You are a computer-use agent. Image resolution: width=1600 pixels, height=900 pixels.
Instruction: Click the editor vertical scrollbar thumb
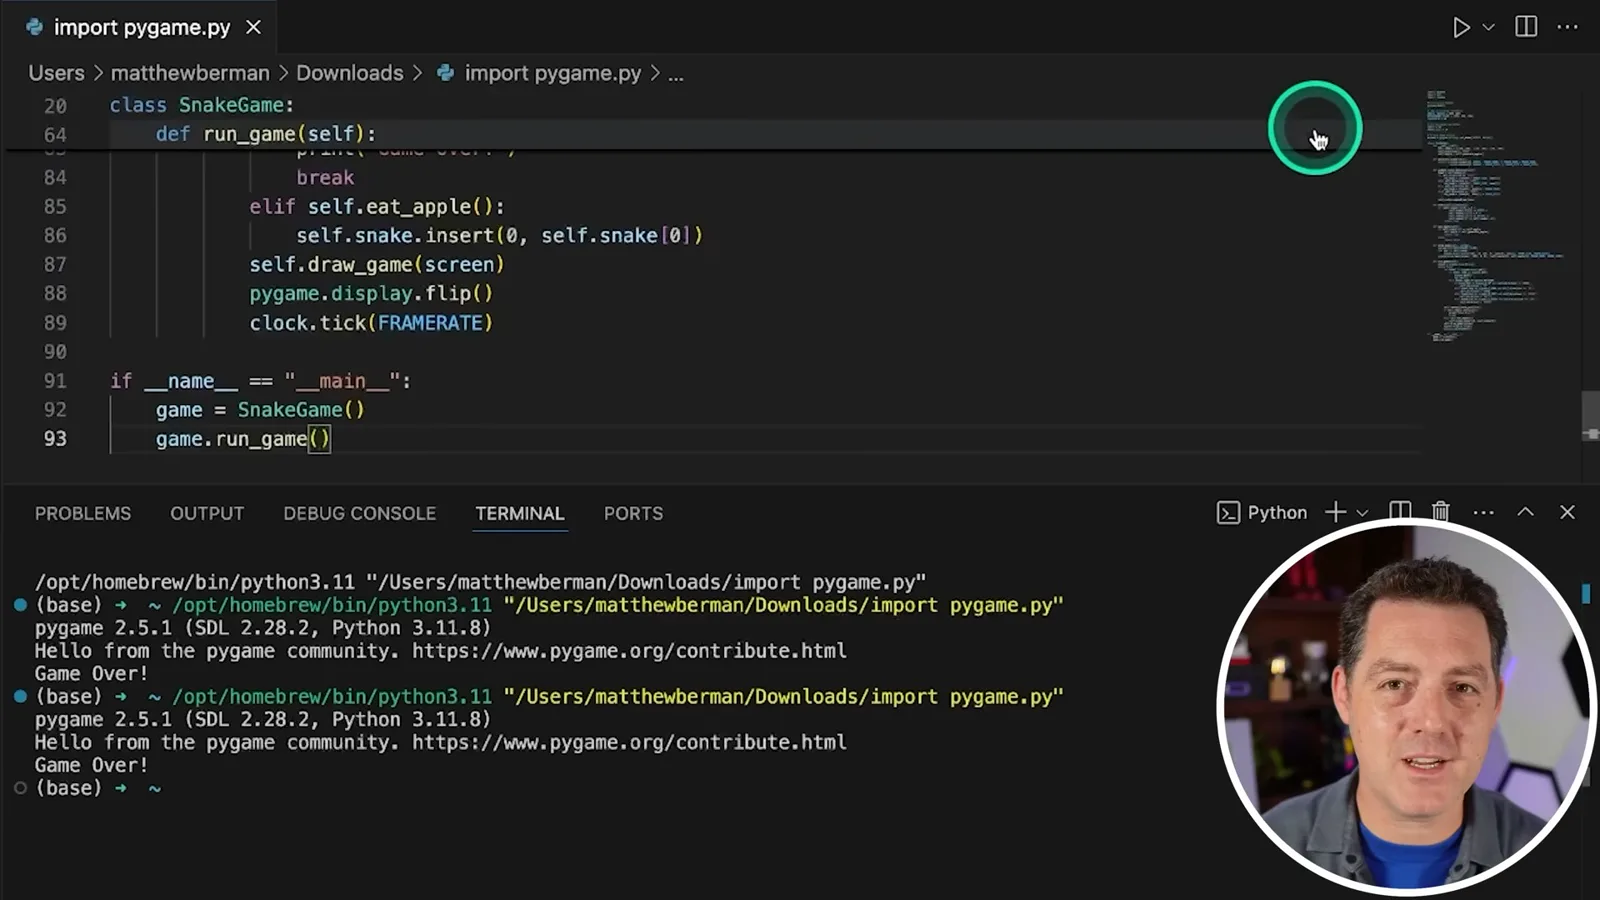1590,417
